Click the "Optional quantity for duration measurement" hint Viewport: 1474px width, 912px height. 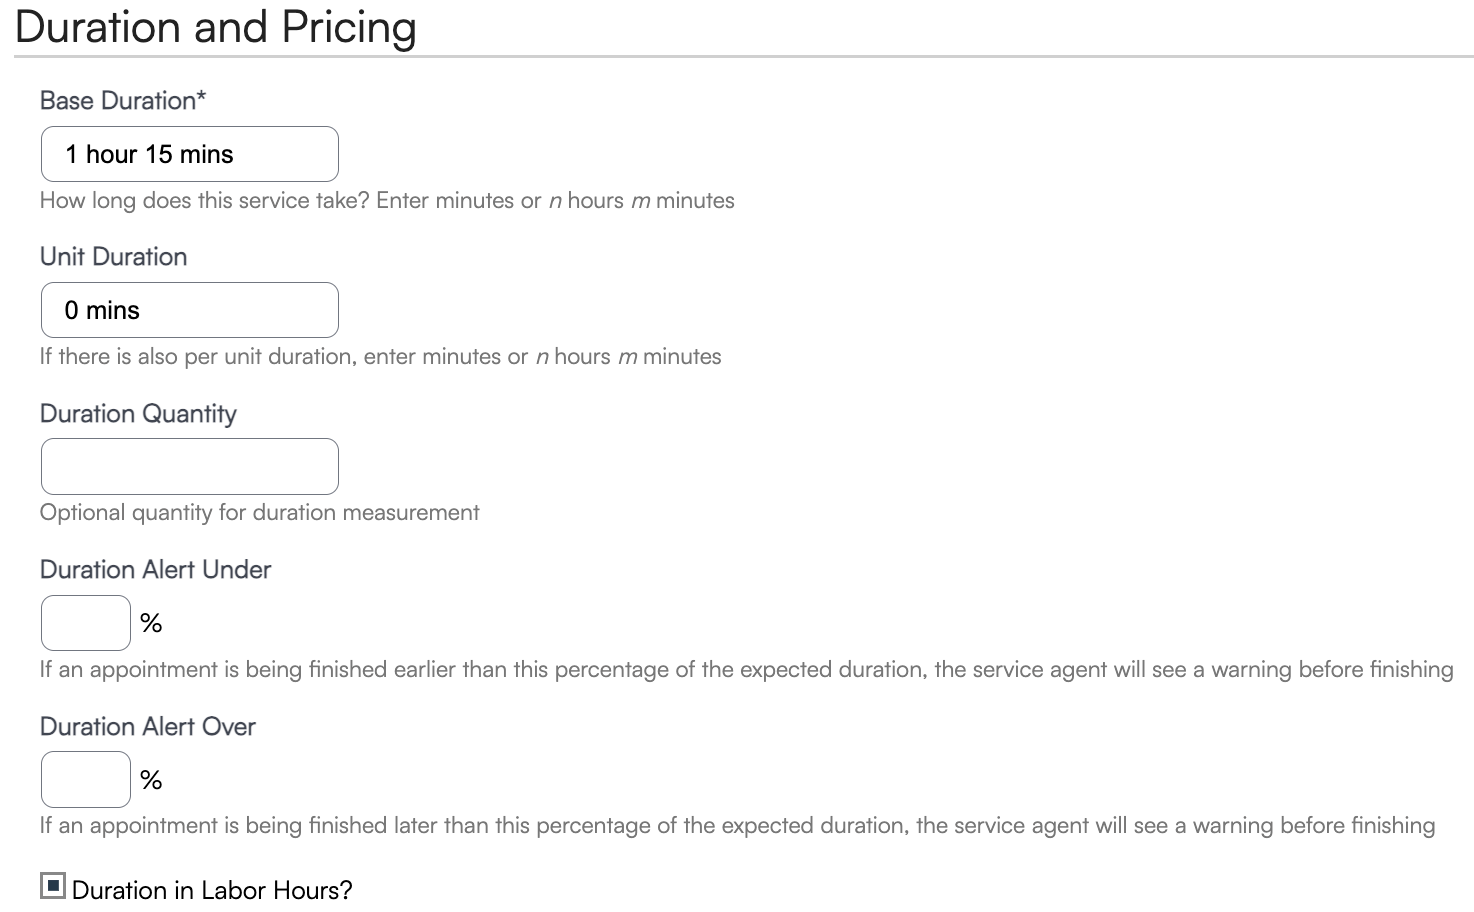259,513
